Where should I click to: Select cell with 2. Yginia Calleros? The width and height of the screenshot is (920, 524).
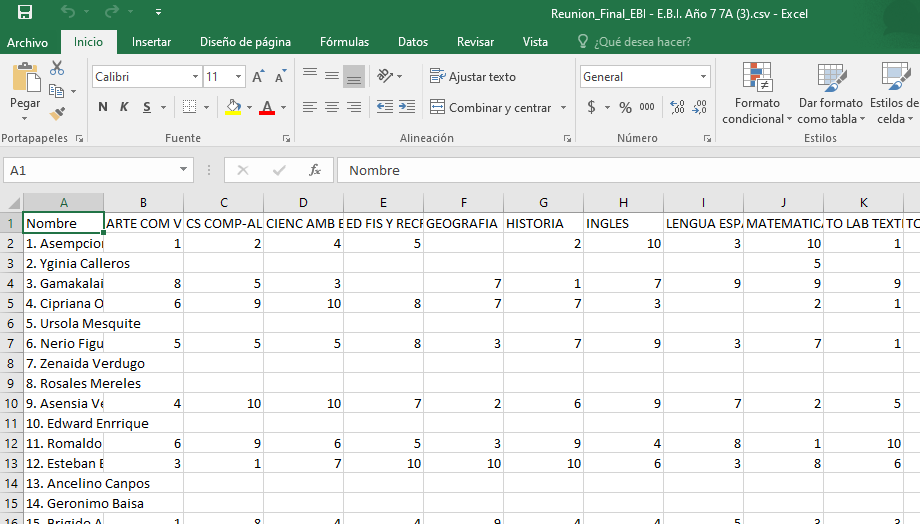63,263
